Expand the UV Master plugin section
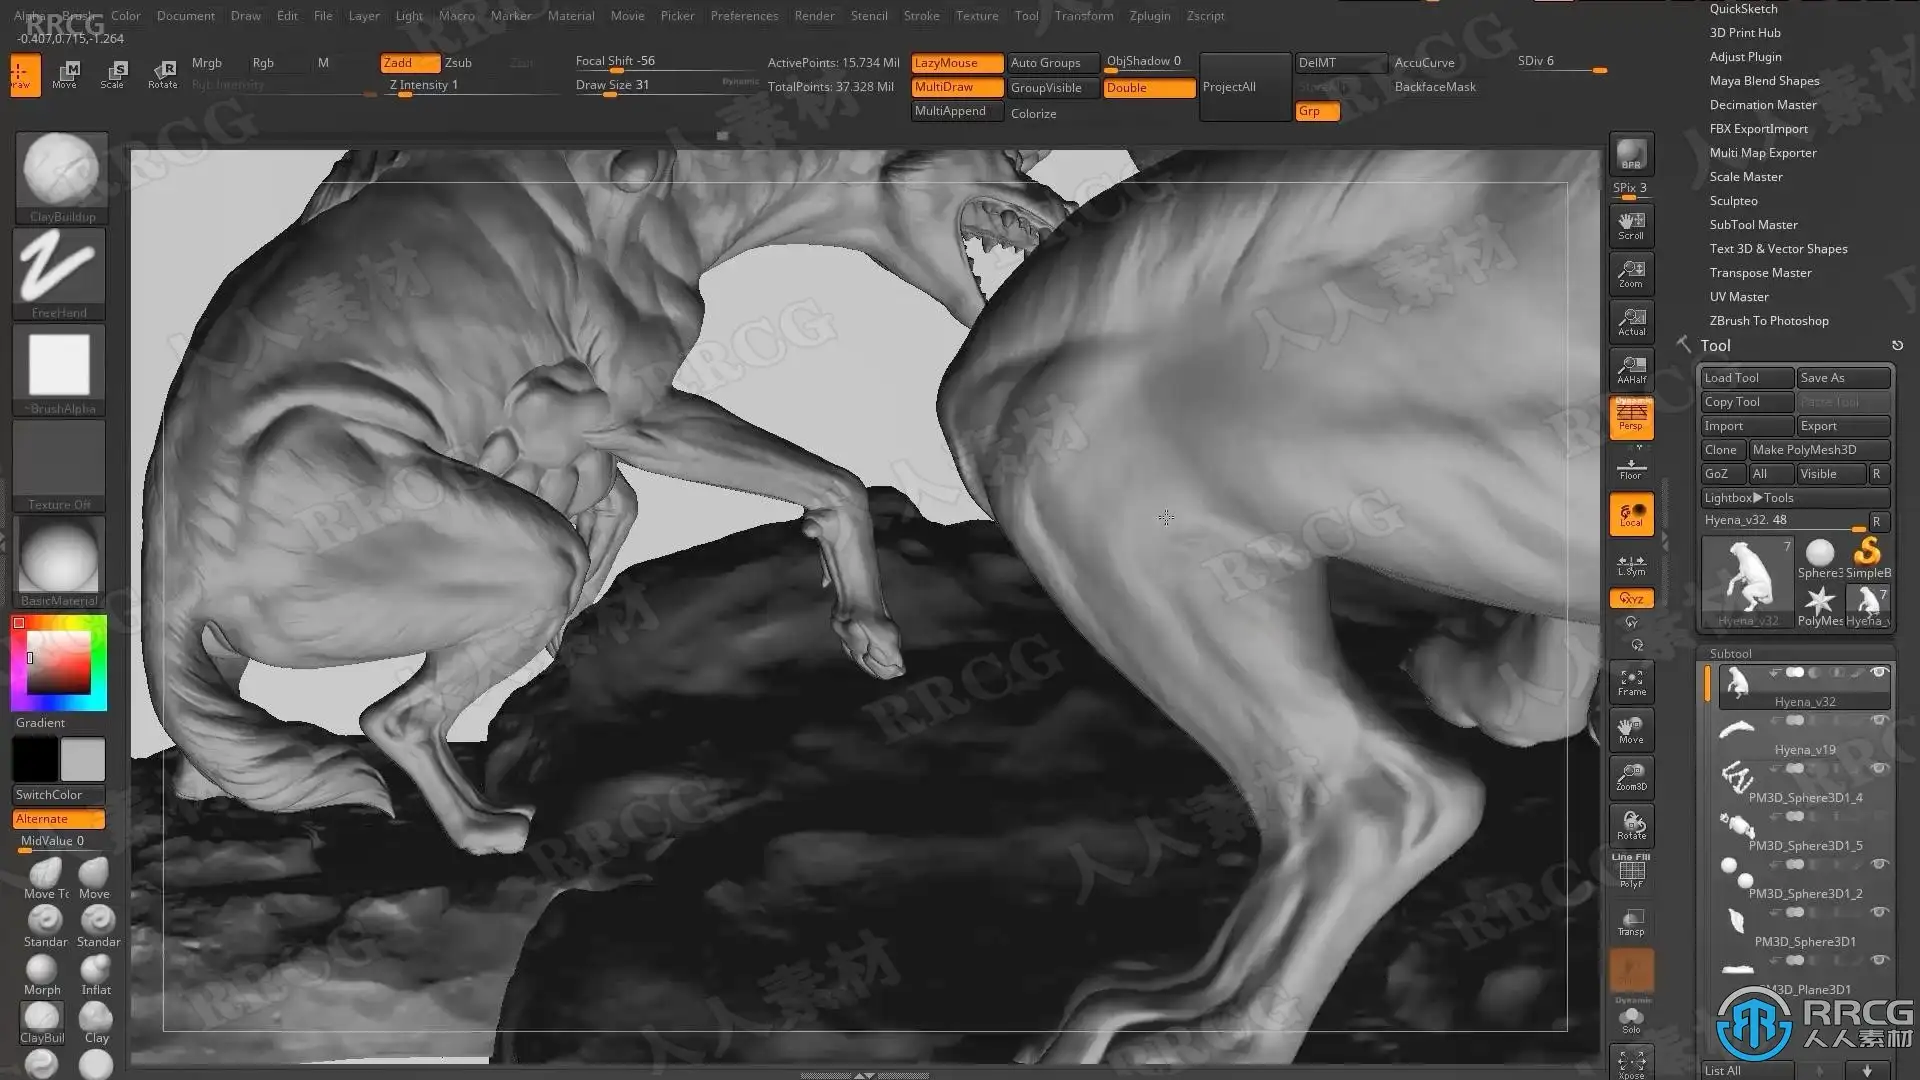 point(1738,297)
